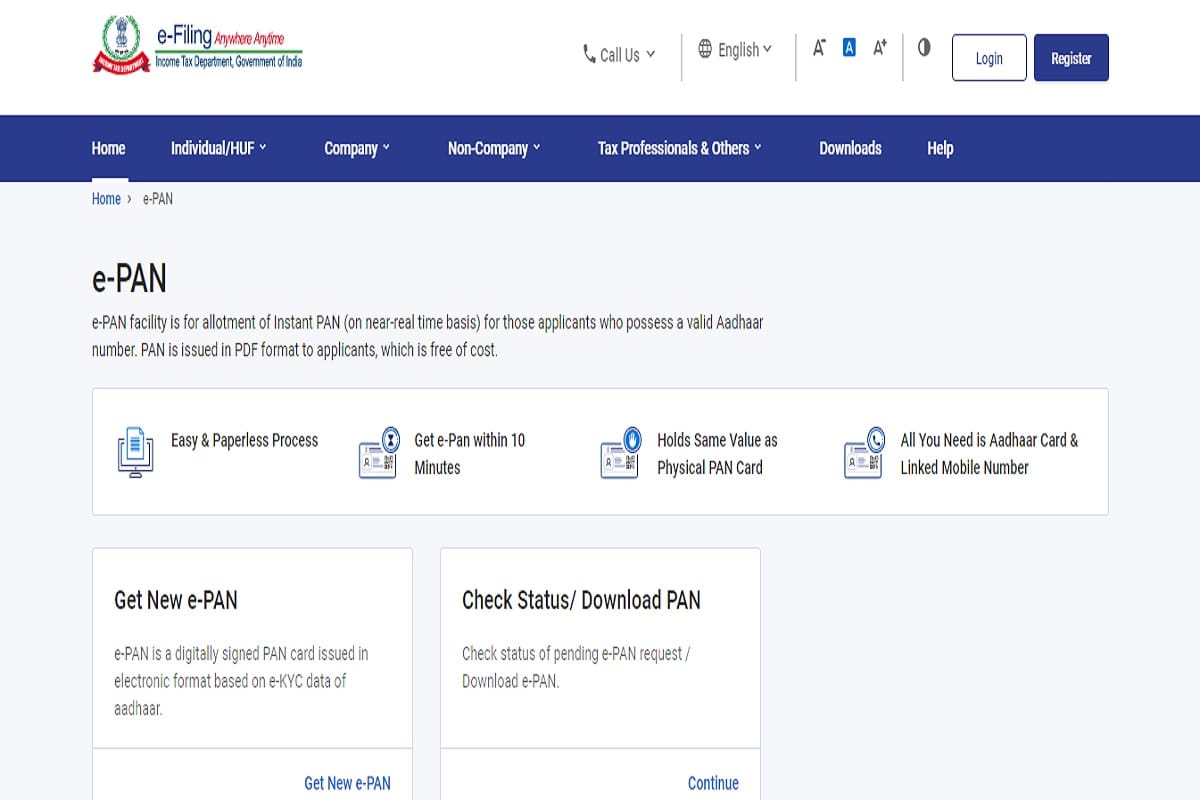Click Get e-Pan within 10 Minutes text
This screenshot has width=1200, height=800.
tap(470, 453)
